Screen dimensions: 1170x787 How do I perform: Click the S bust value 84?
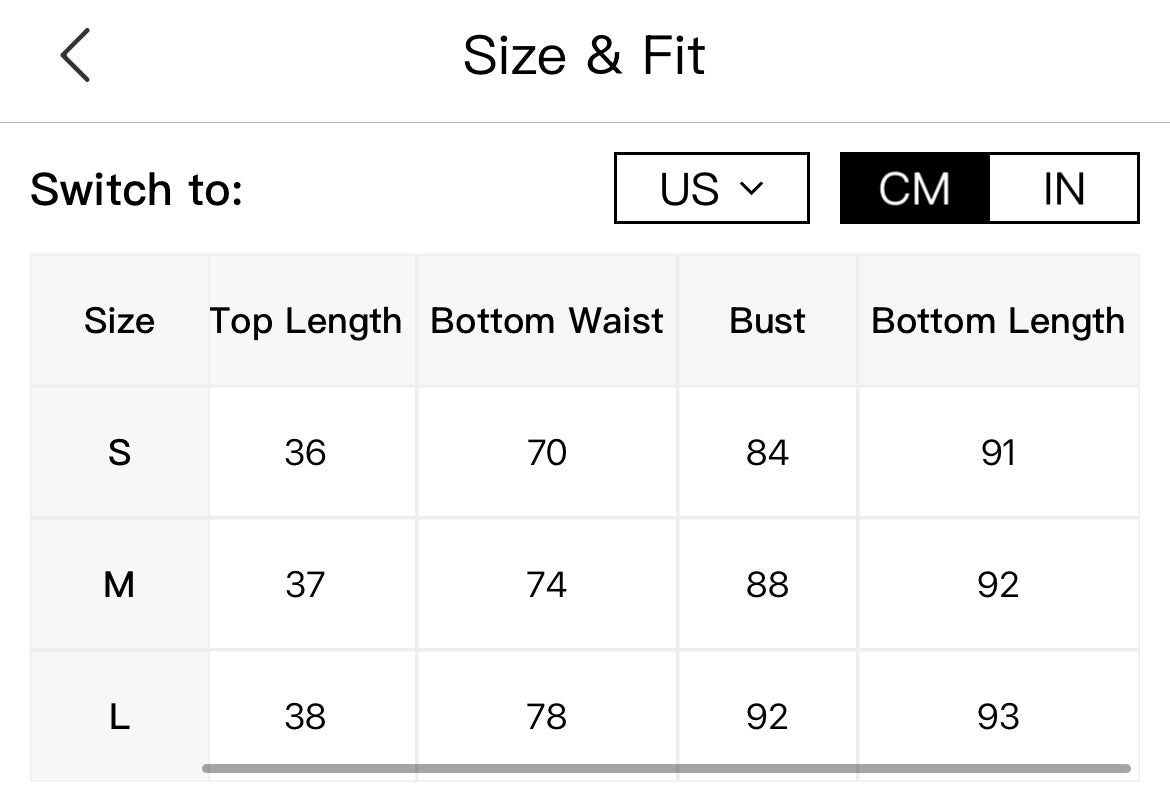tap(767, 453)
